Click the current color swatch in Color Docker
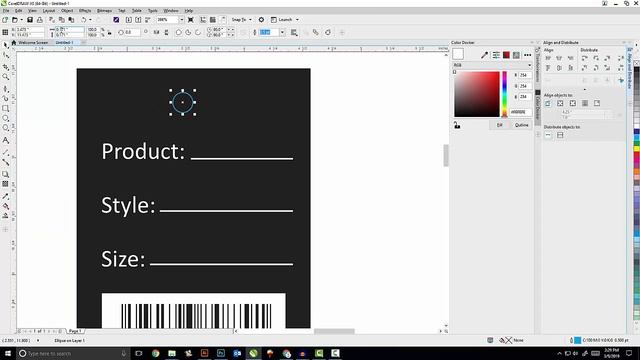Viewport: 640px width, 360px height. 458,54
